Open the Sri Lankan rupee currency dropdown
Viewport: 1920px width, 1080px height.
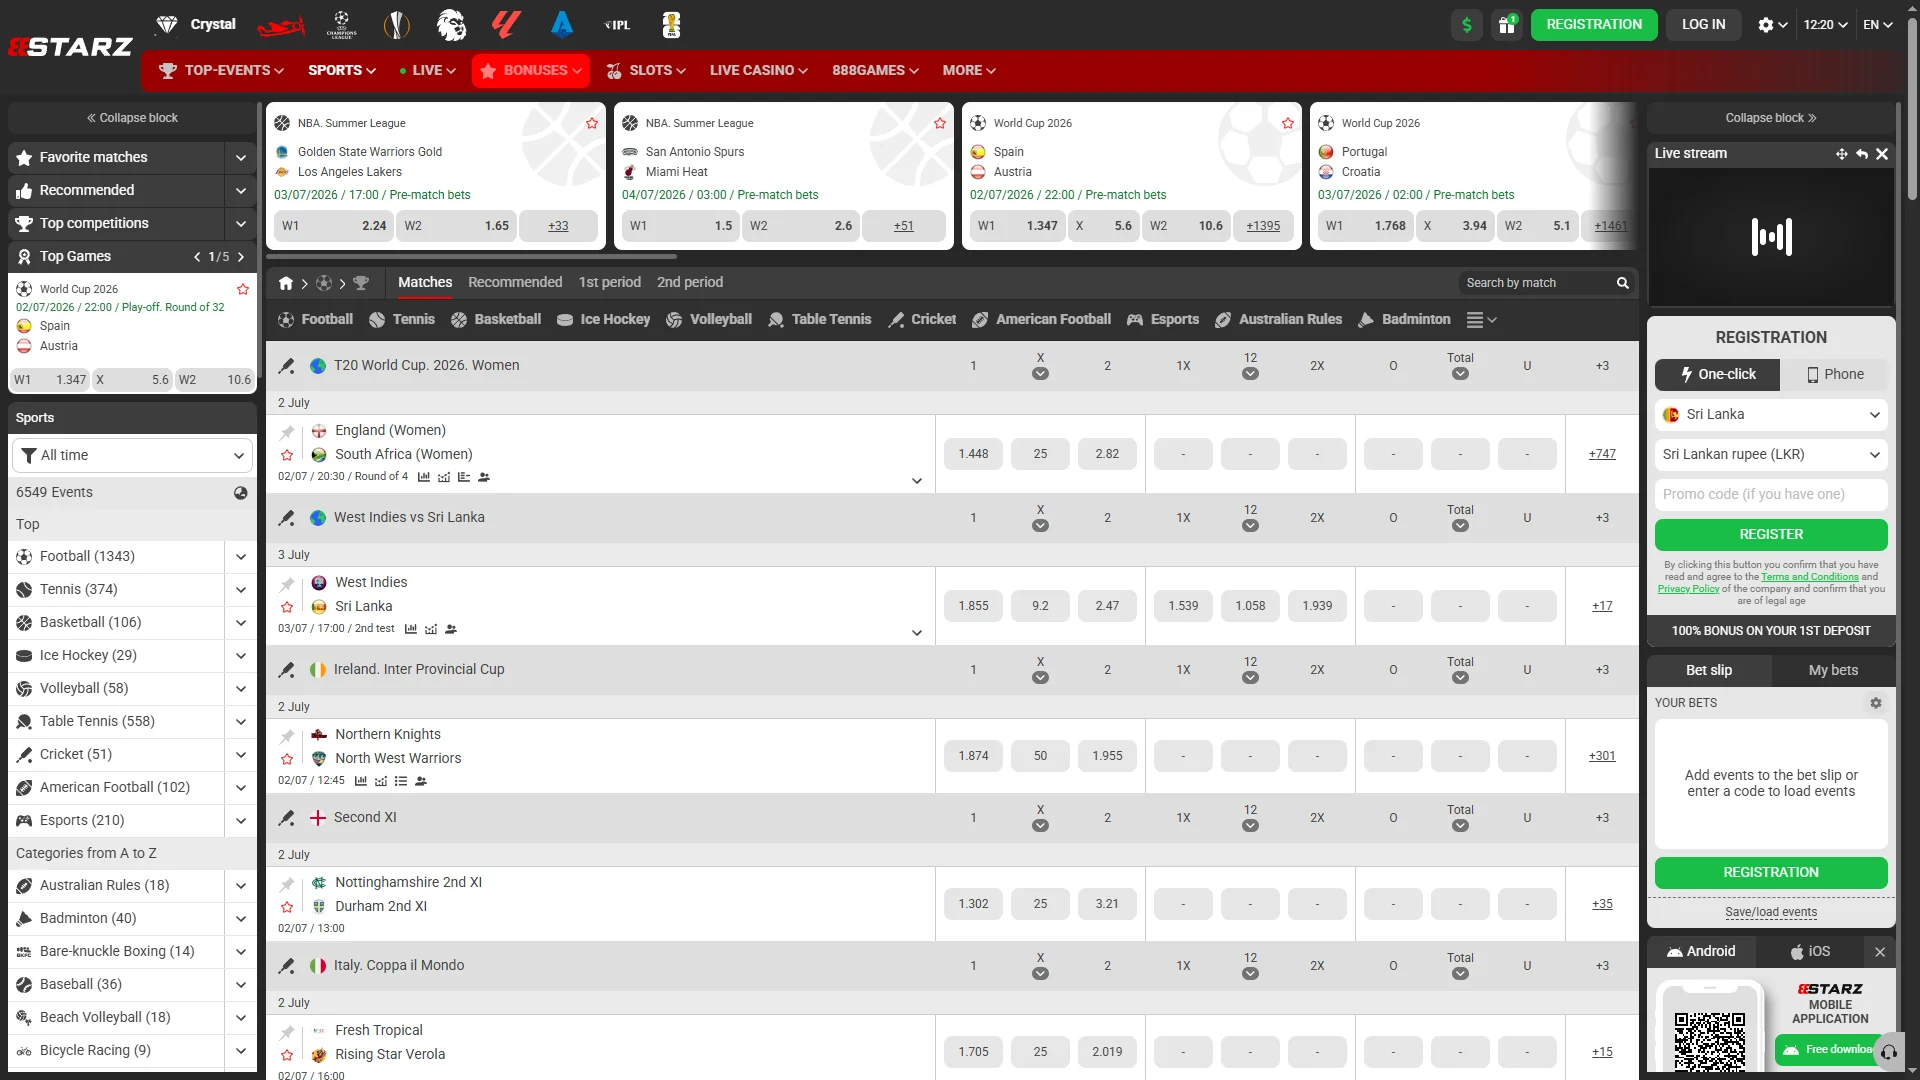(1771, 455)
